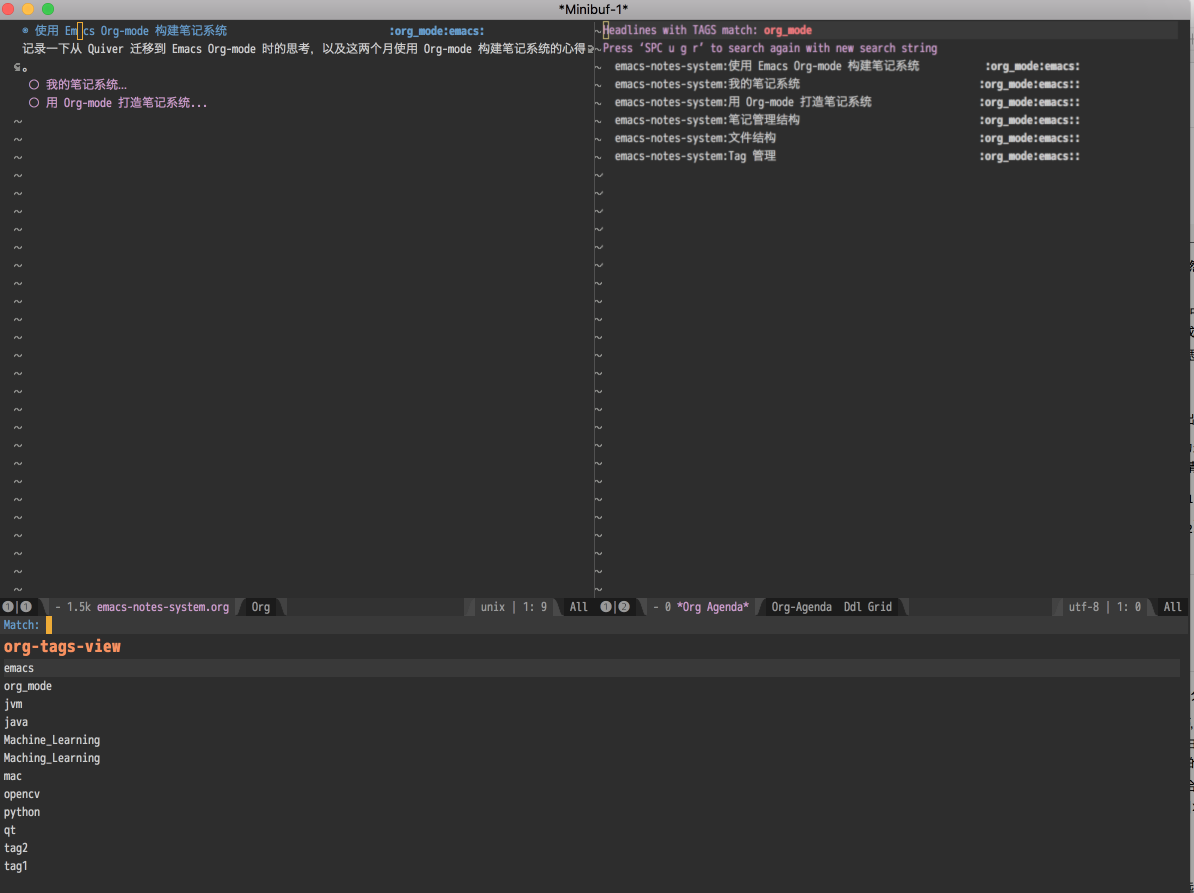The width and height of the screenshot is (1194, 893).
Task: Expand the folded 我的笔记系统... heading
Action: (x=88, y=84)
